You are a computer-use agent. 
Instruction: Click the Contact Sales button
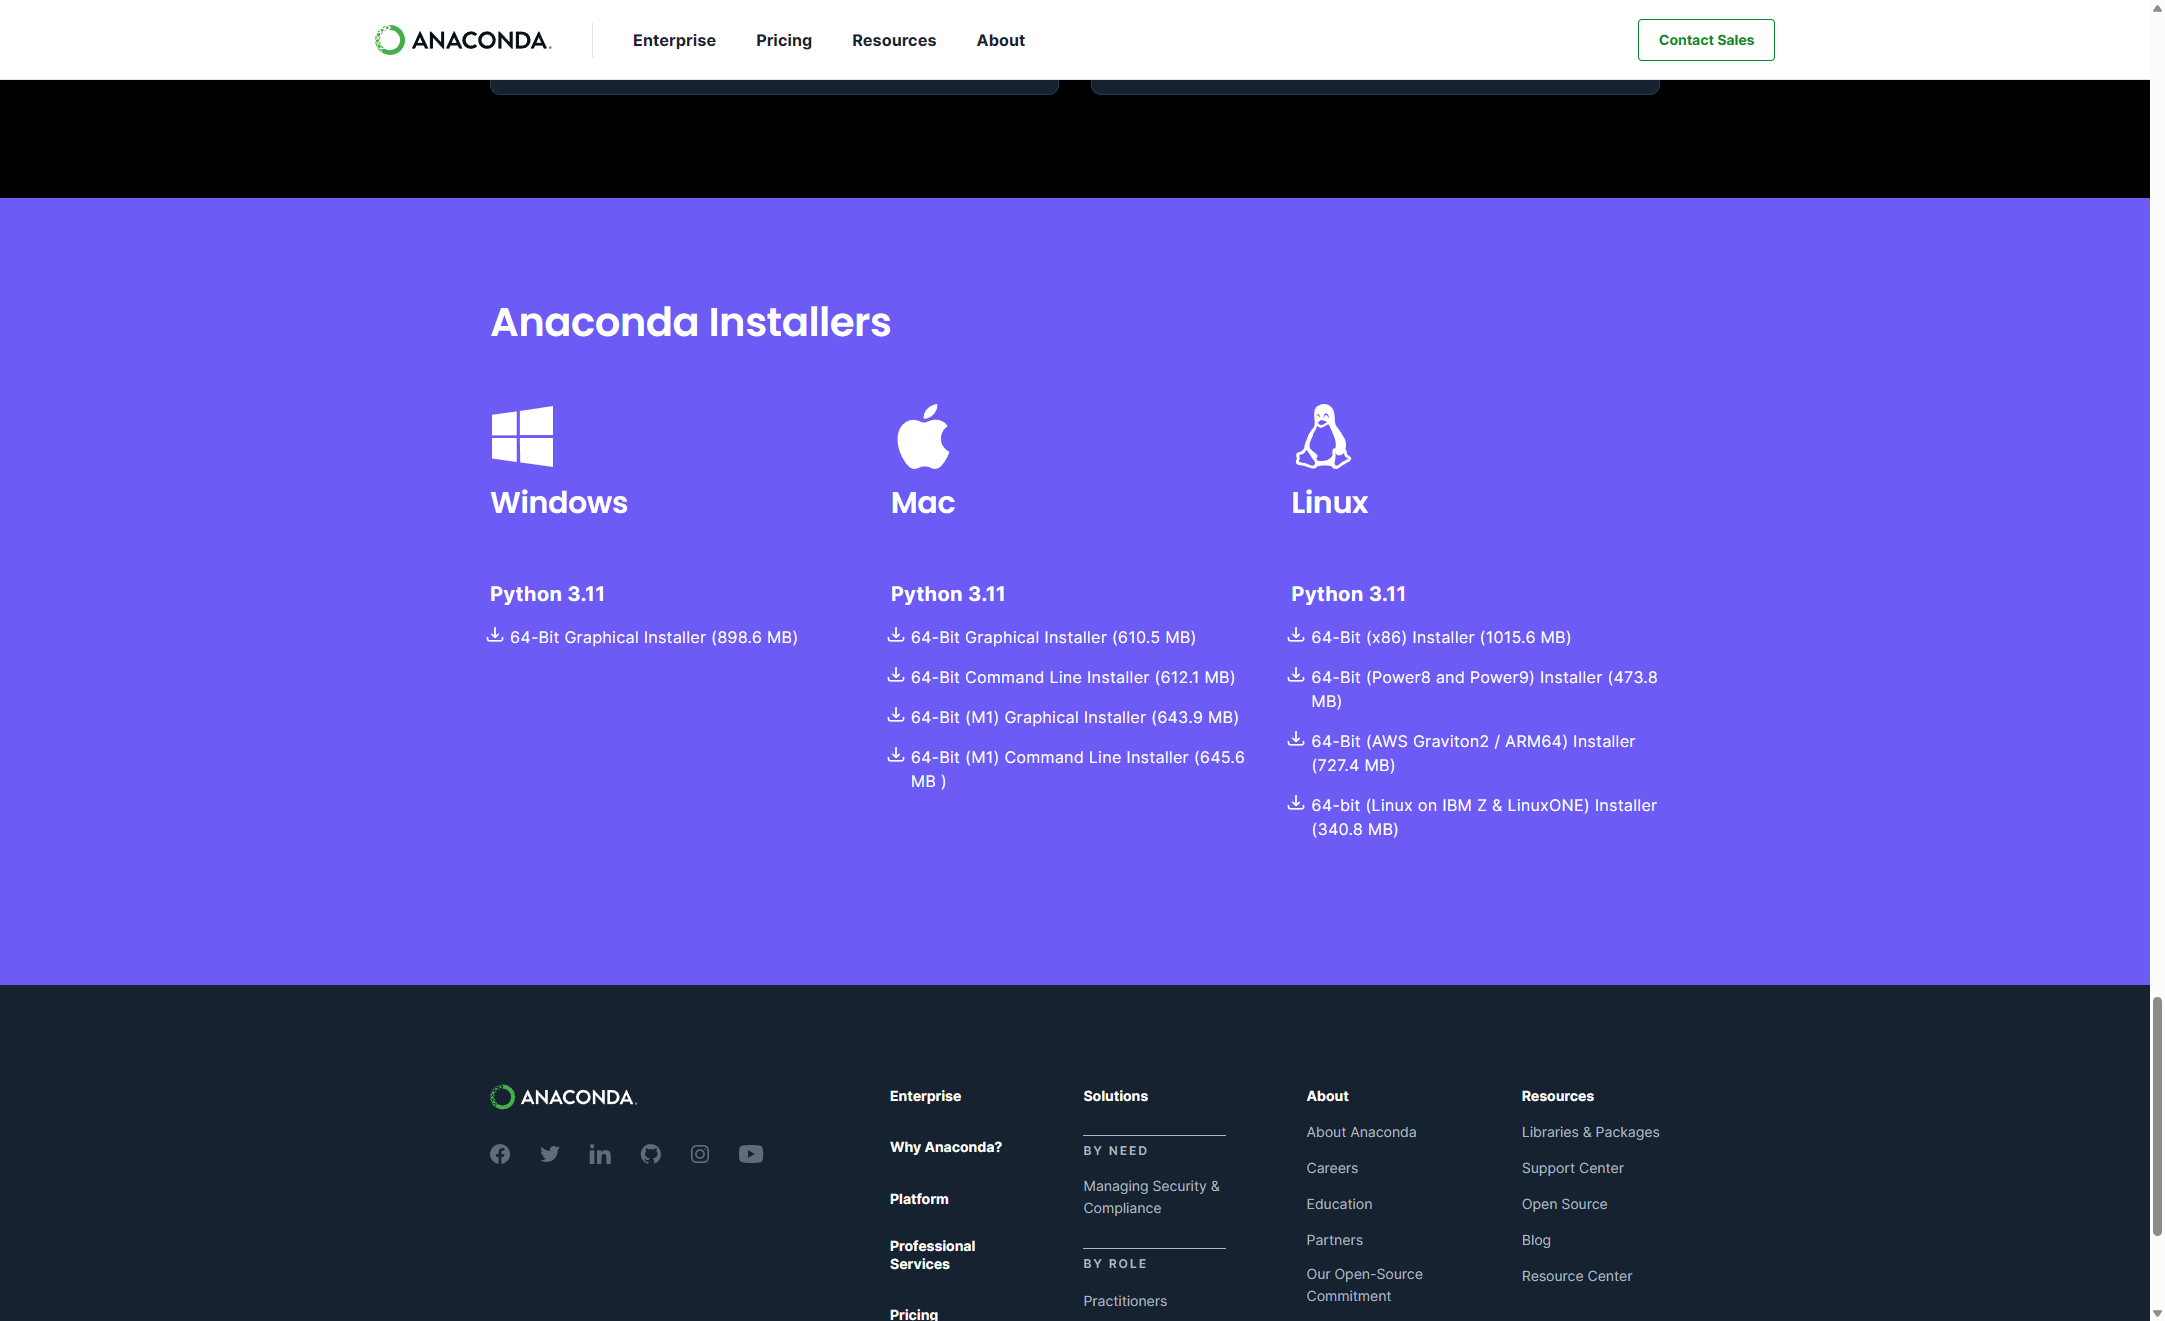pyautogui.click(x=1706, y=40)
